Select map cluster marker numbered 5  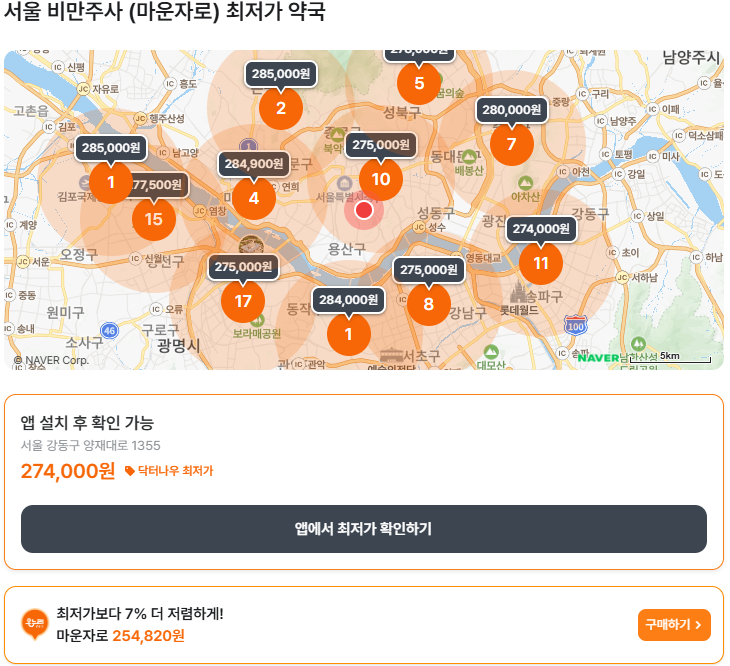click(419, 83)
